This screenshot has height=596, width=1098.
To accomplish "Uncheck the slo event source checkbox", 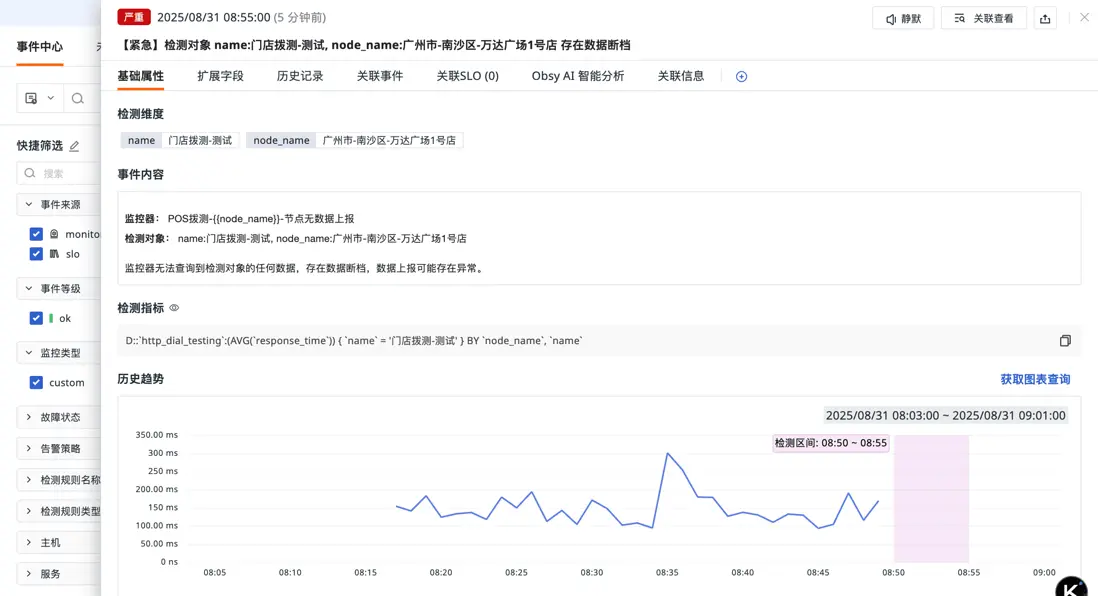I will [37, 254].
